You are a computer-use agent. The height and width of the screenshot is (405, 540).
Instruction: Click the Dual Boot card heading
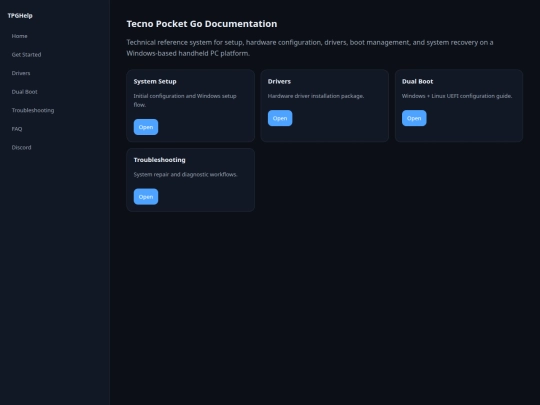[x=417, y=81]
